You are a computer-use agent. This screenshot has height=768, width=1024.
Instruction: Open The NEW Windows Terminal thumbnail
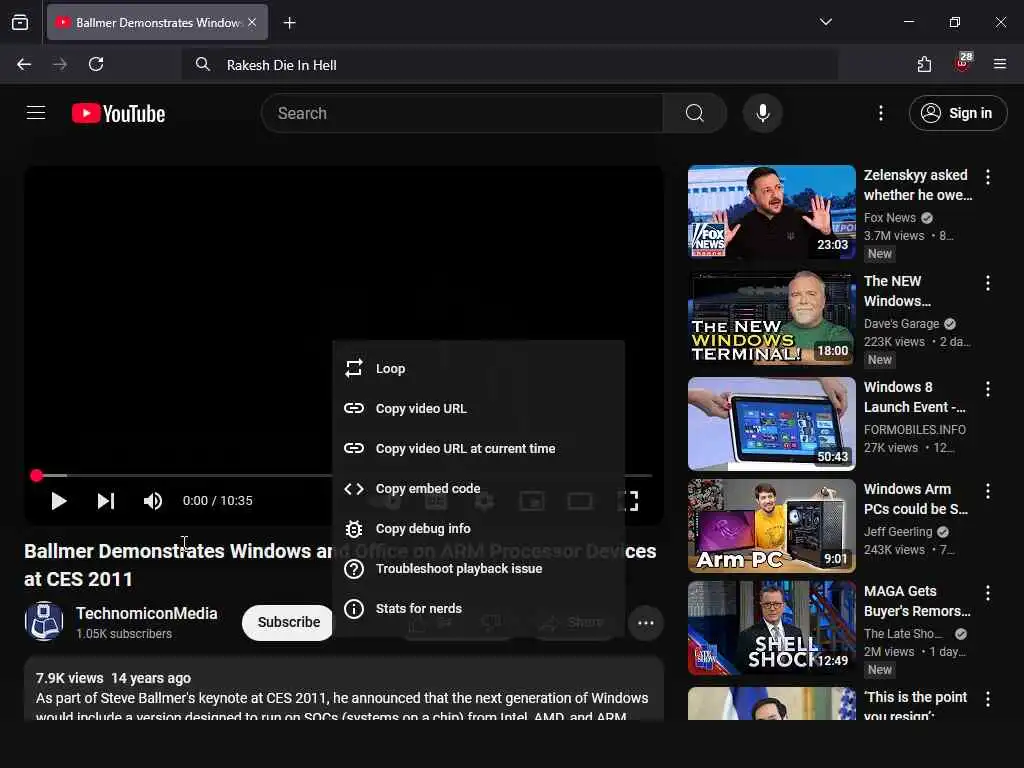tap(771, 318)
